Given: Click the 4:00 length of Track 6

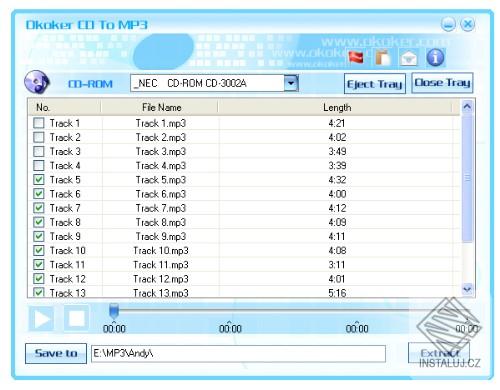Looking at the screenshot, I should 337,194.
